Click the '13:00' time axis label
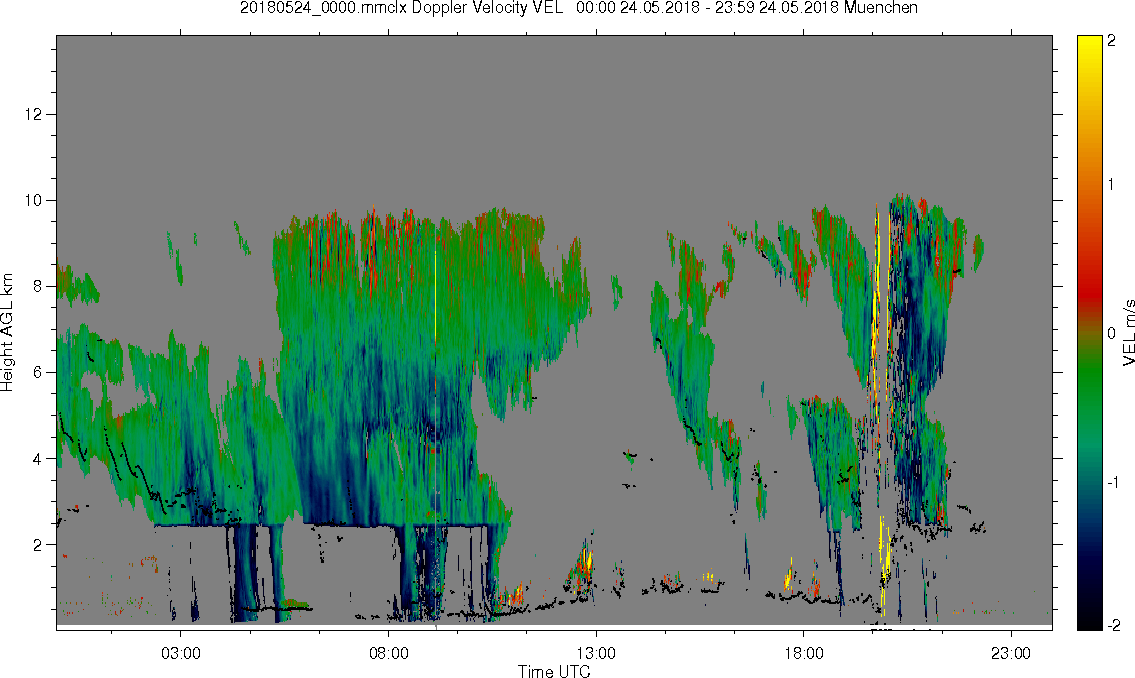This screenshot has width=1135, height=678. [596, 653]
